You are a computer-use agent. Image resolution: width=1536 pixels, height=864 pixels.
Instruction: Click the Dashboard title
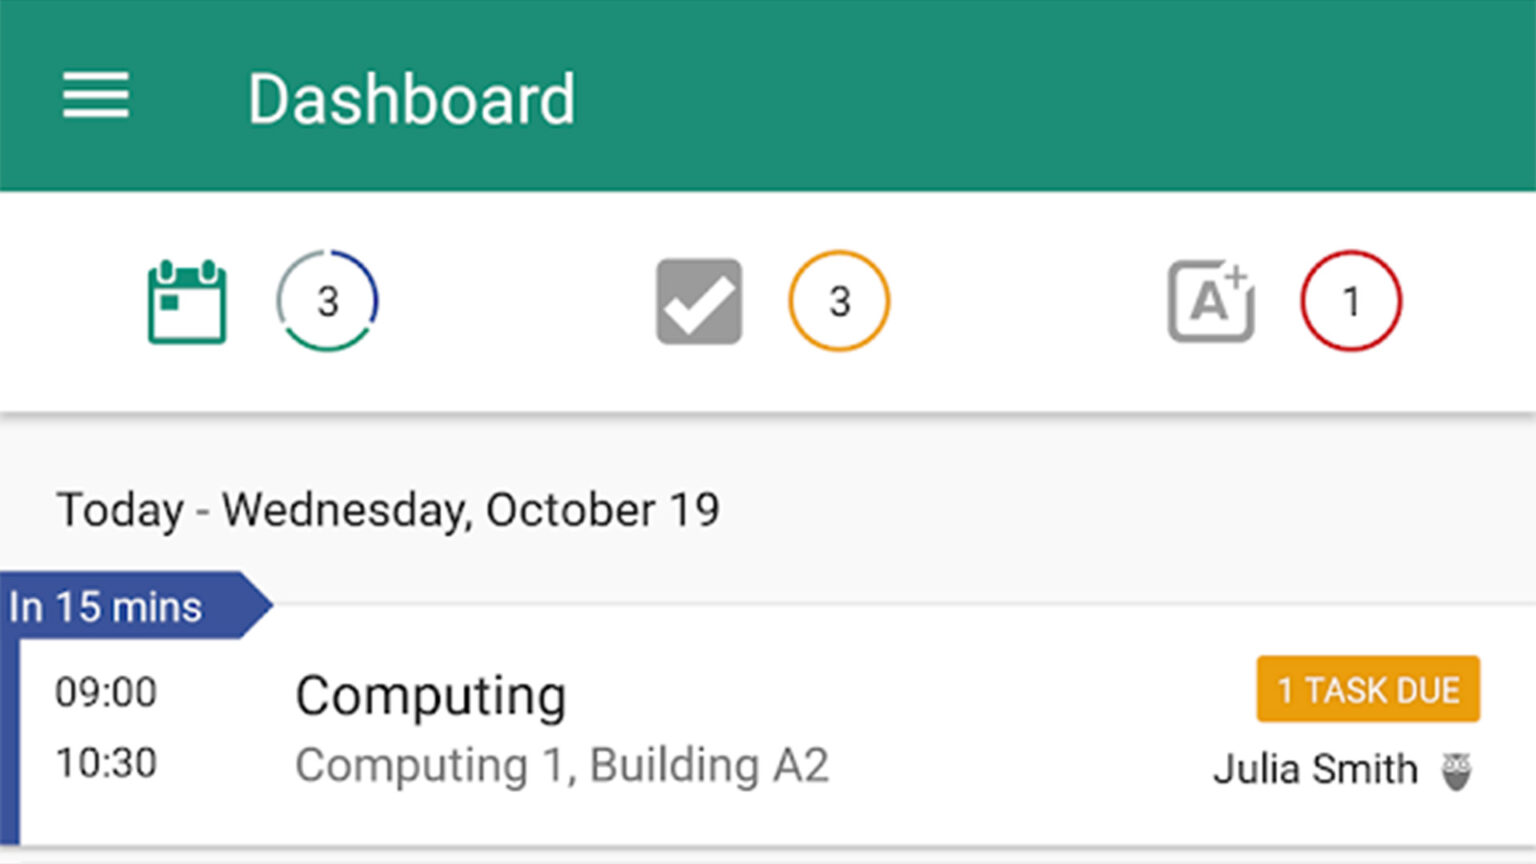(x=412, y=97)
